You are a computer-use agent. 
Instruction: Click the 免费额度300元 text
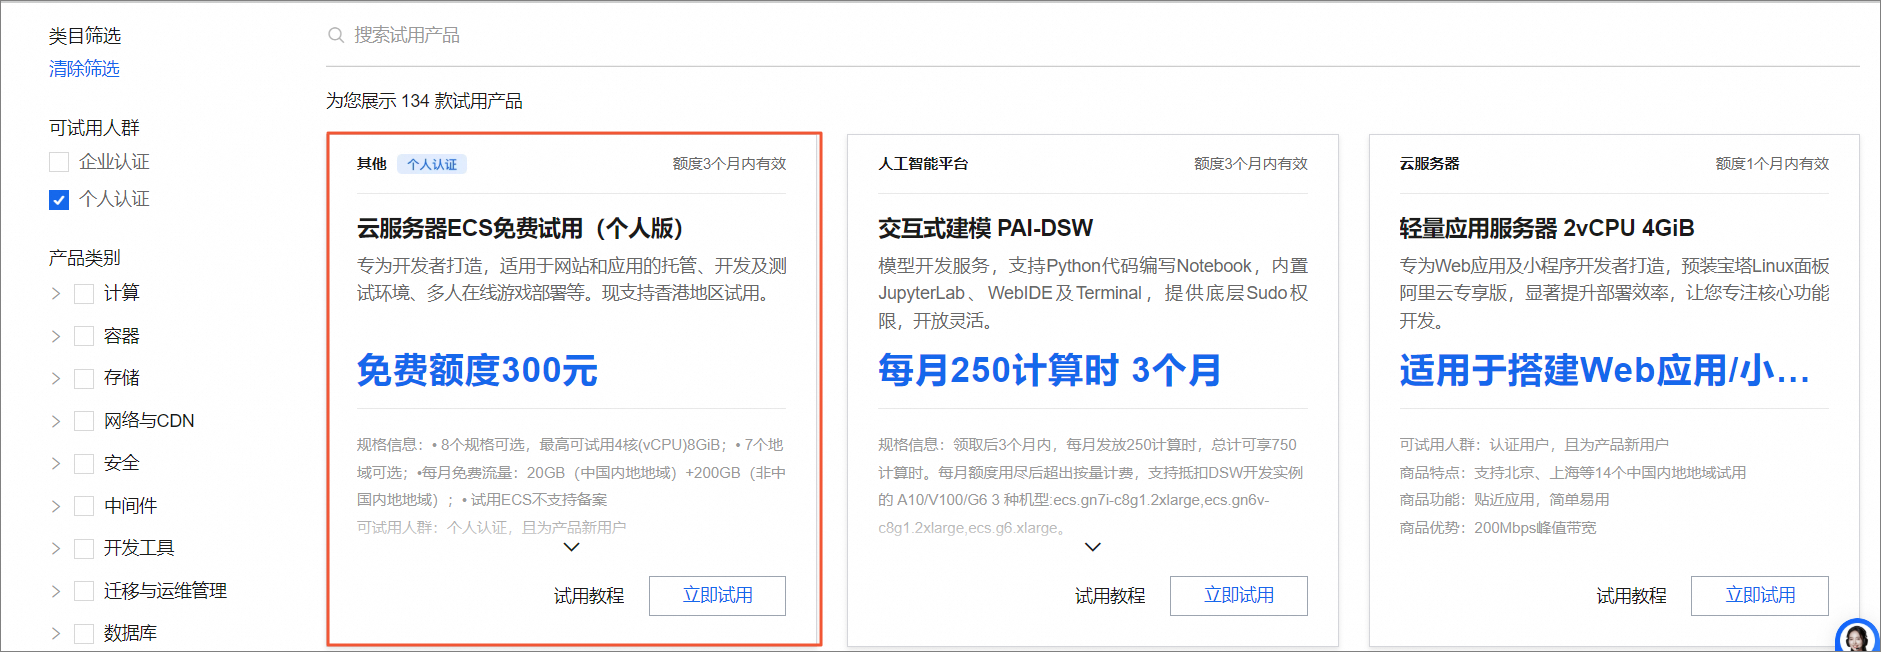[x=477, y=371]
